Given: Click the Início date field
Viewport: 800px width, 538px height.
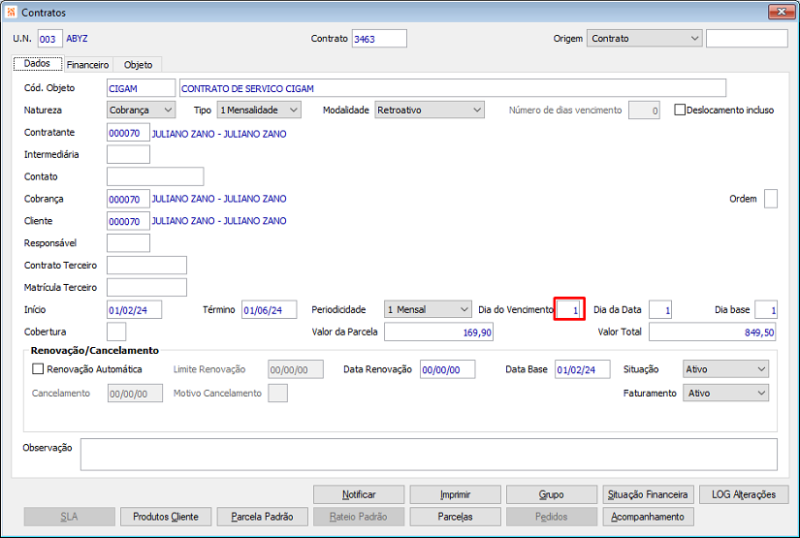Looking at the screenshot, I should pos(135,309).
